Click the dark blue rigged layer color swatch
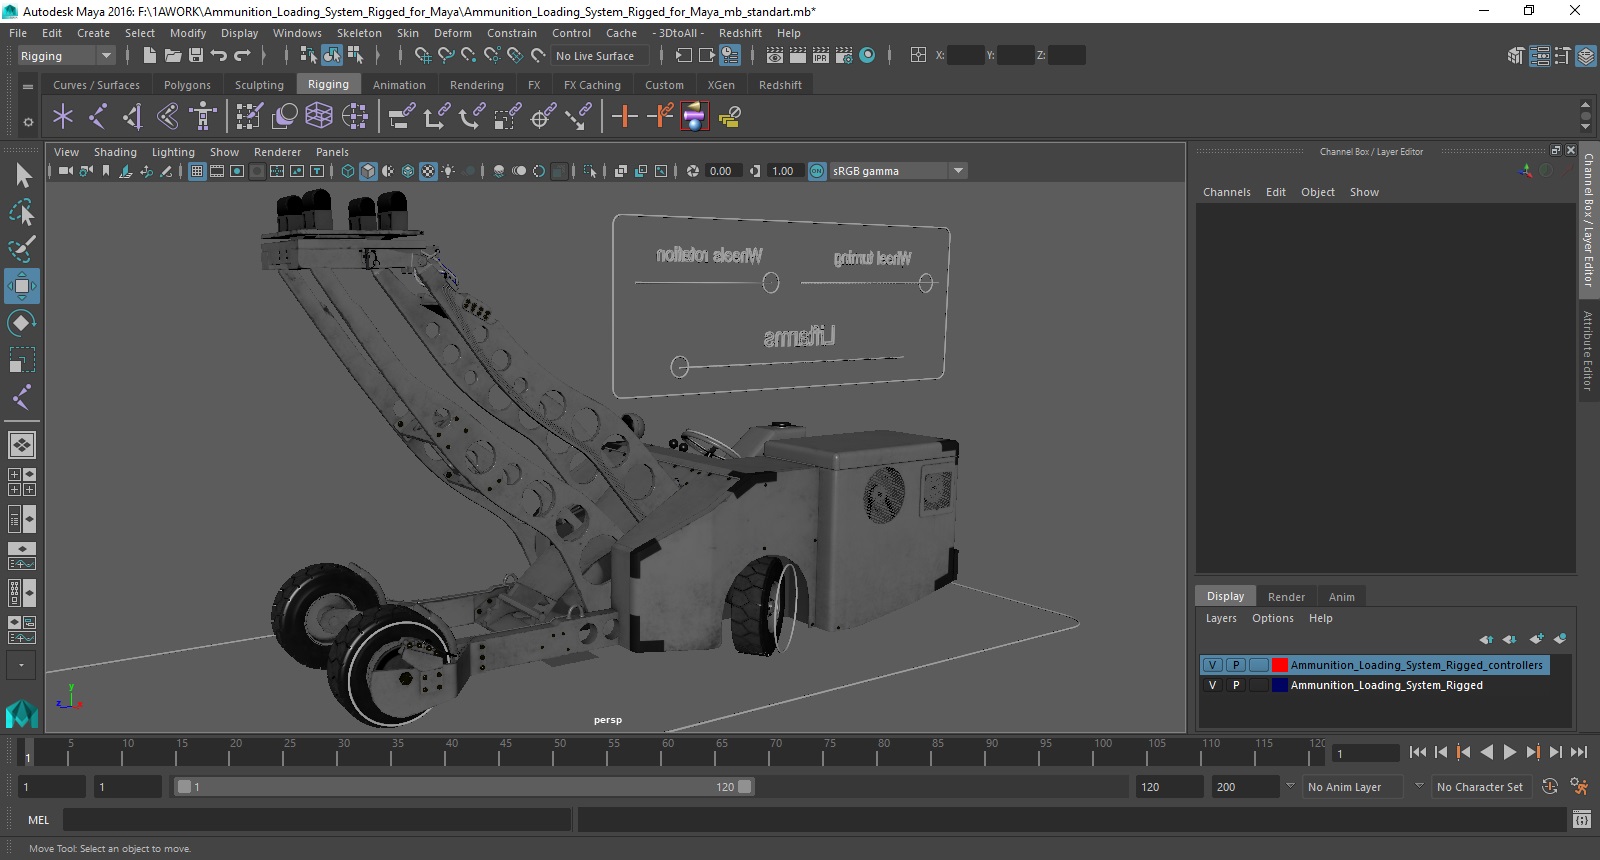Viewport: 1600px width, 860px height. (x=1279, y=685)
